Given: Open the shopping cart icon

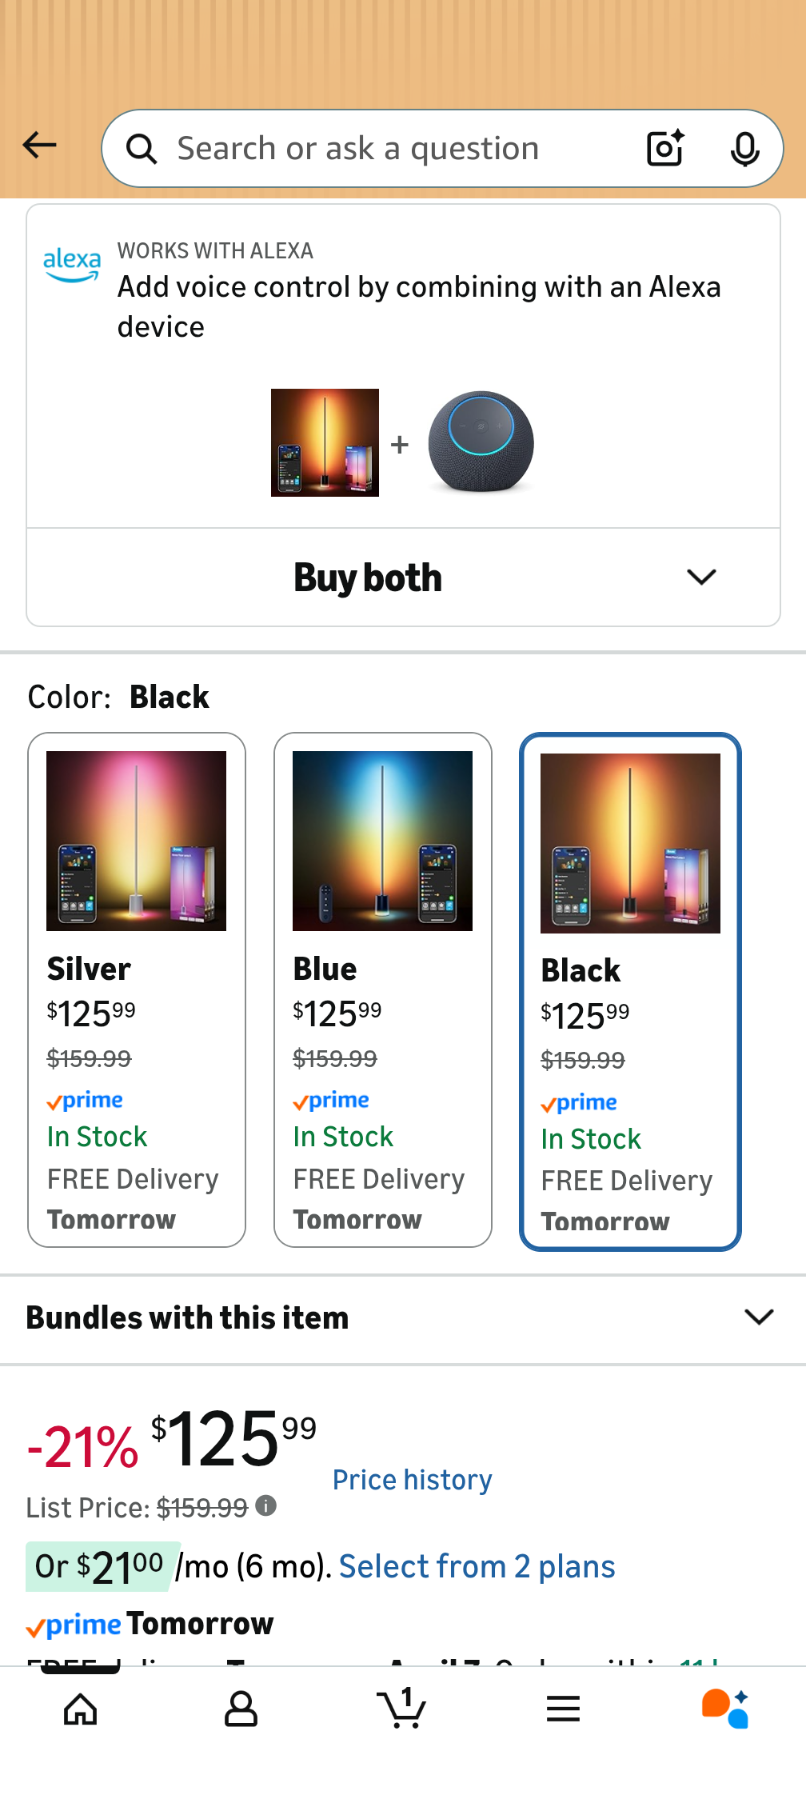Looking at the screenshot, I should [402, 1709].
